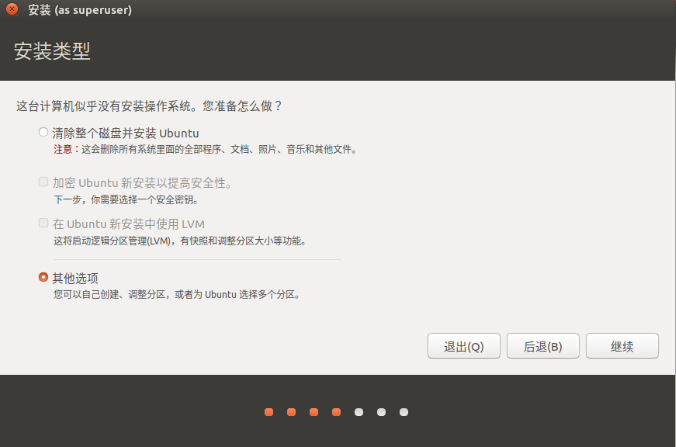676x447 pixels.
Task: Go back with the 后退(B) button
Action: 543,346
